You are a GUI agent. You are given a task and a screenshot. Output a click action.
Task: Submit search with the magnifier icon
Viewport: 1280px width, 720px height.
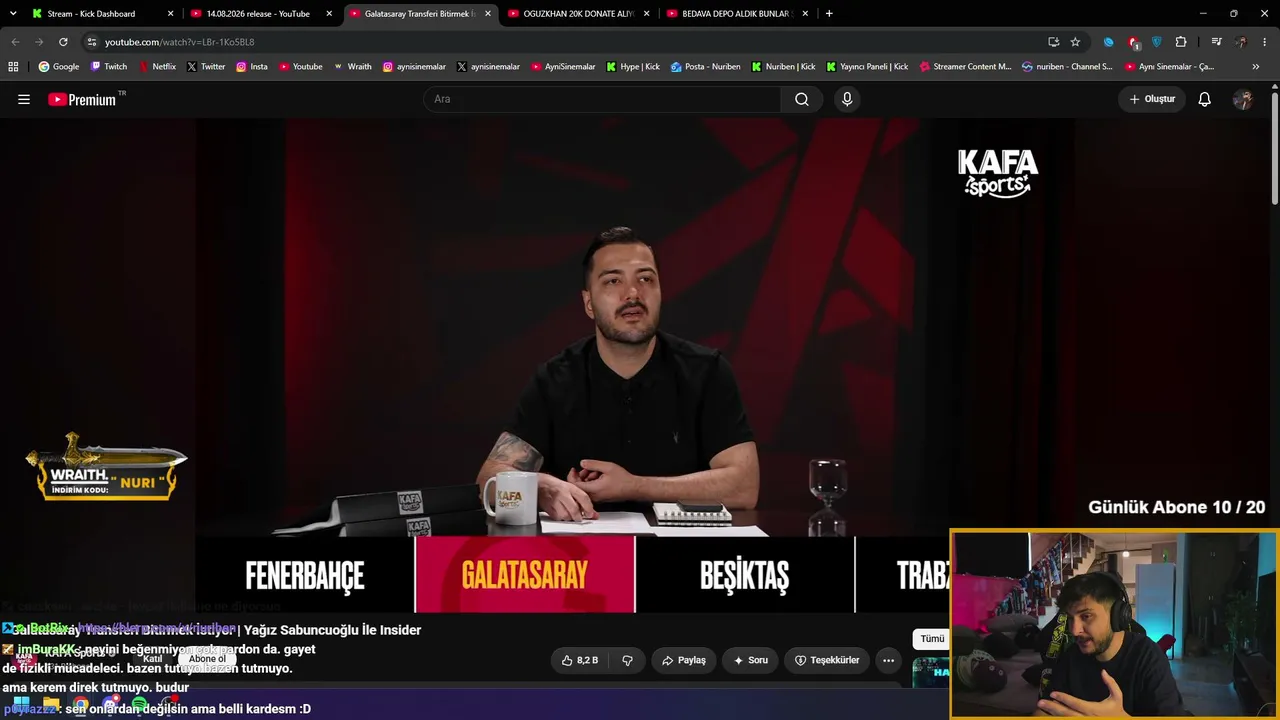click(x=802, y=99)
